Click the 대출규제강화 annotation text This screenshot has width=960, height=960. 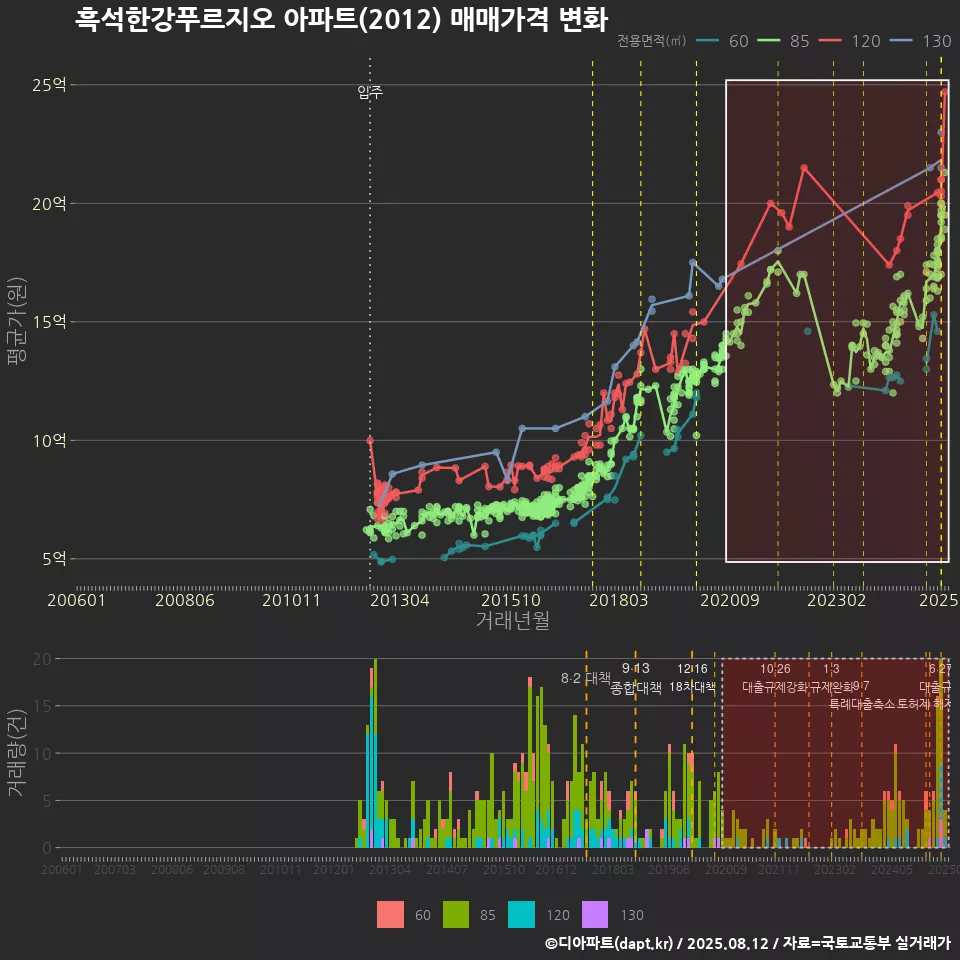click(x=775, y=687)
